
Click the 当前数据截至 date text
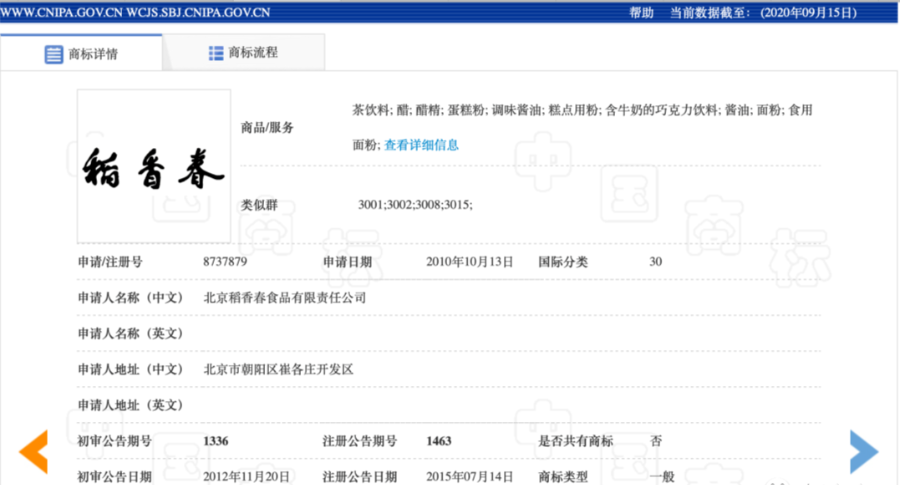coord(763,13)
